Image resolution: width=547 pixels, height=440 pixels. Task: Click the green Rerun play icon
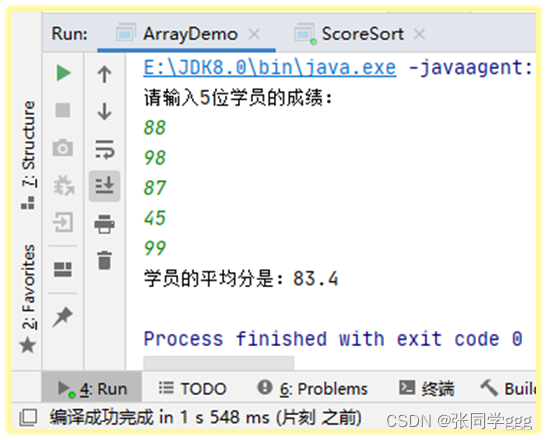(x=63, y=73)
